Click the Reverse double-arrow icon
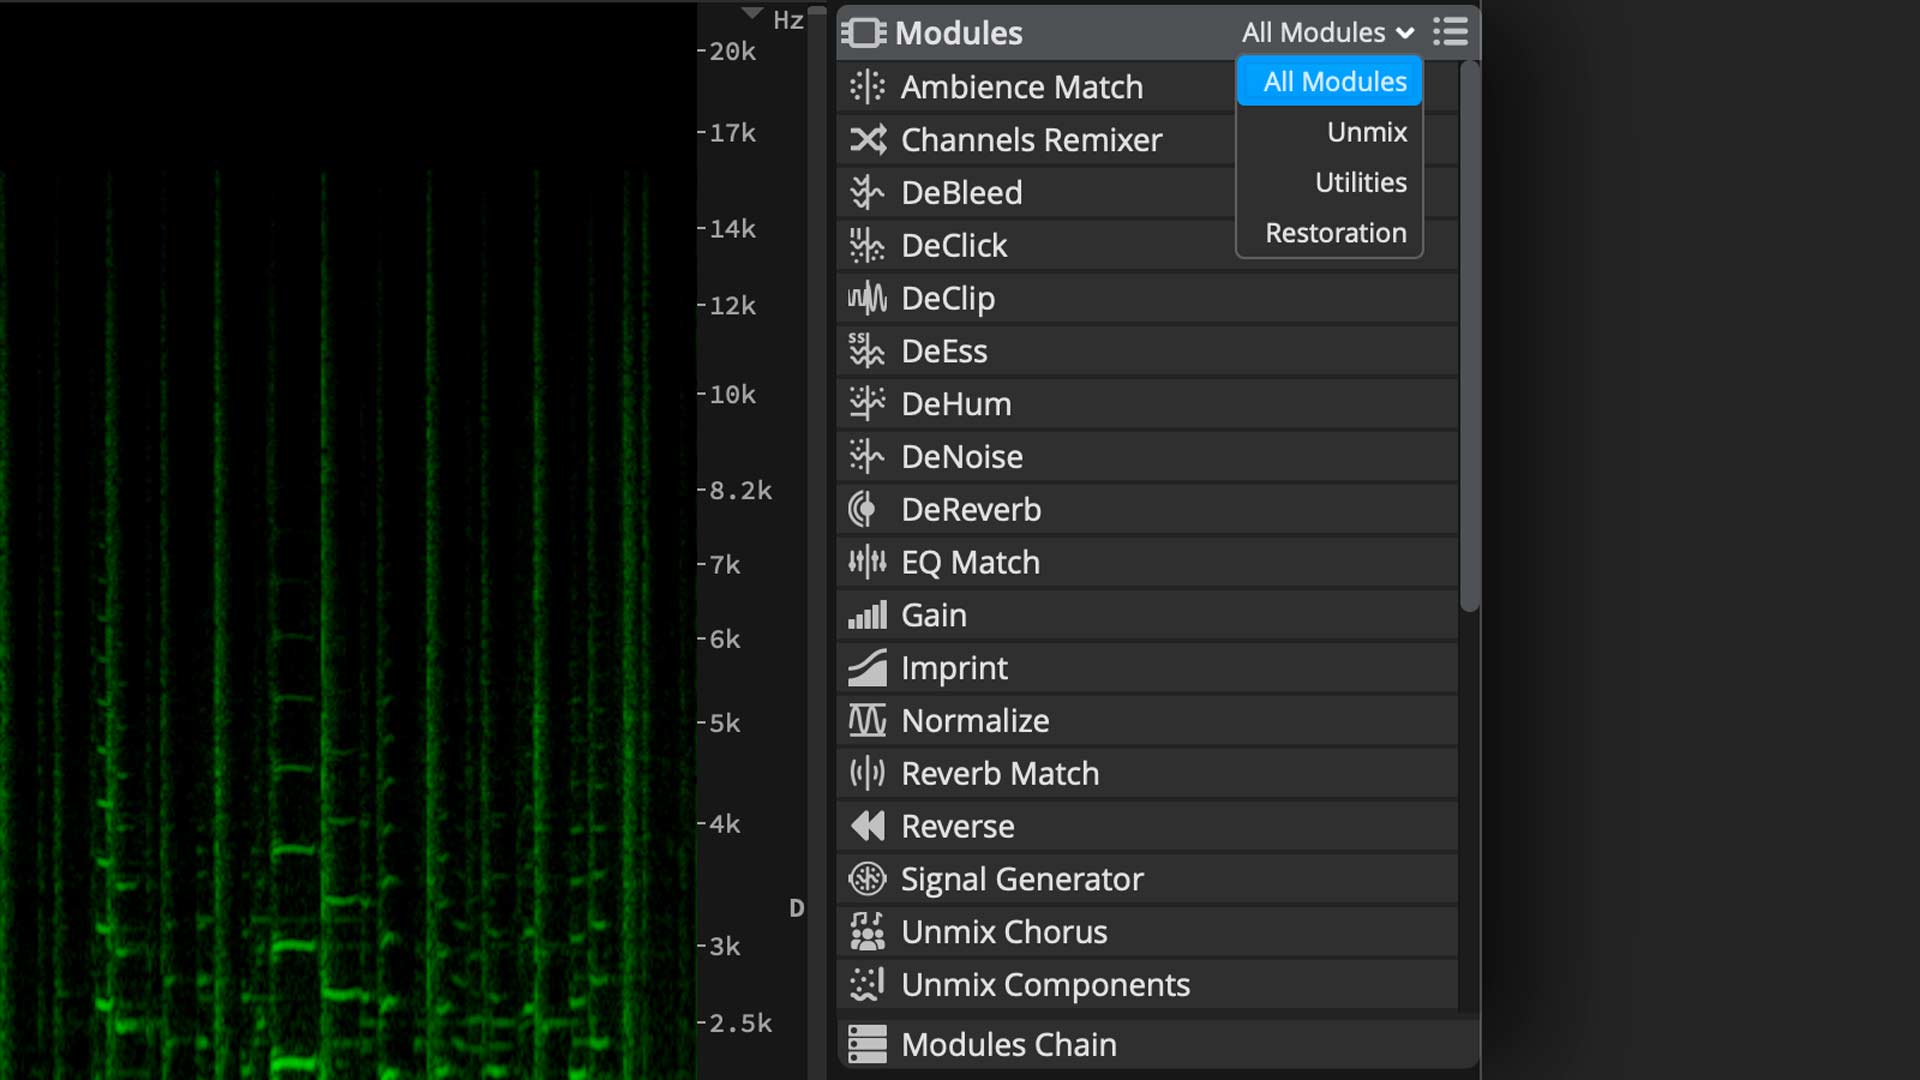This screenshot has height=1080, width=1920. coord(867,826)
